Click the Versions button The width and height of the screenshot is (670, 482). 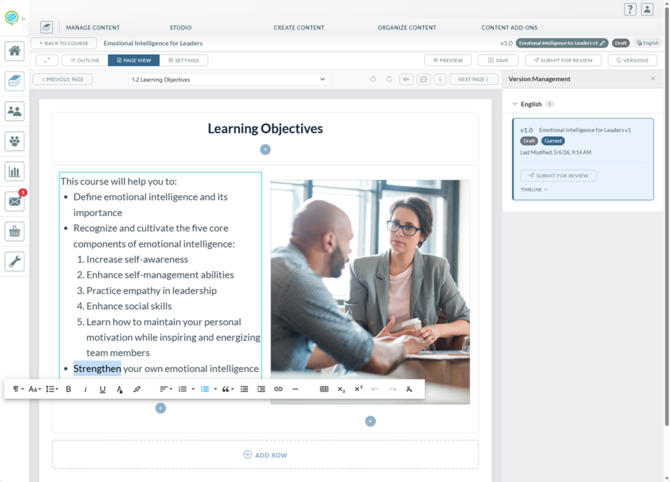(632, 60)
